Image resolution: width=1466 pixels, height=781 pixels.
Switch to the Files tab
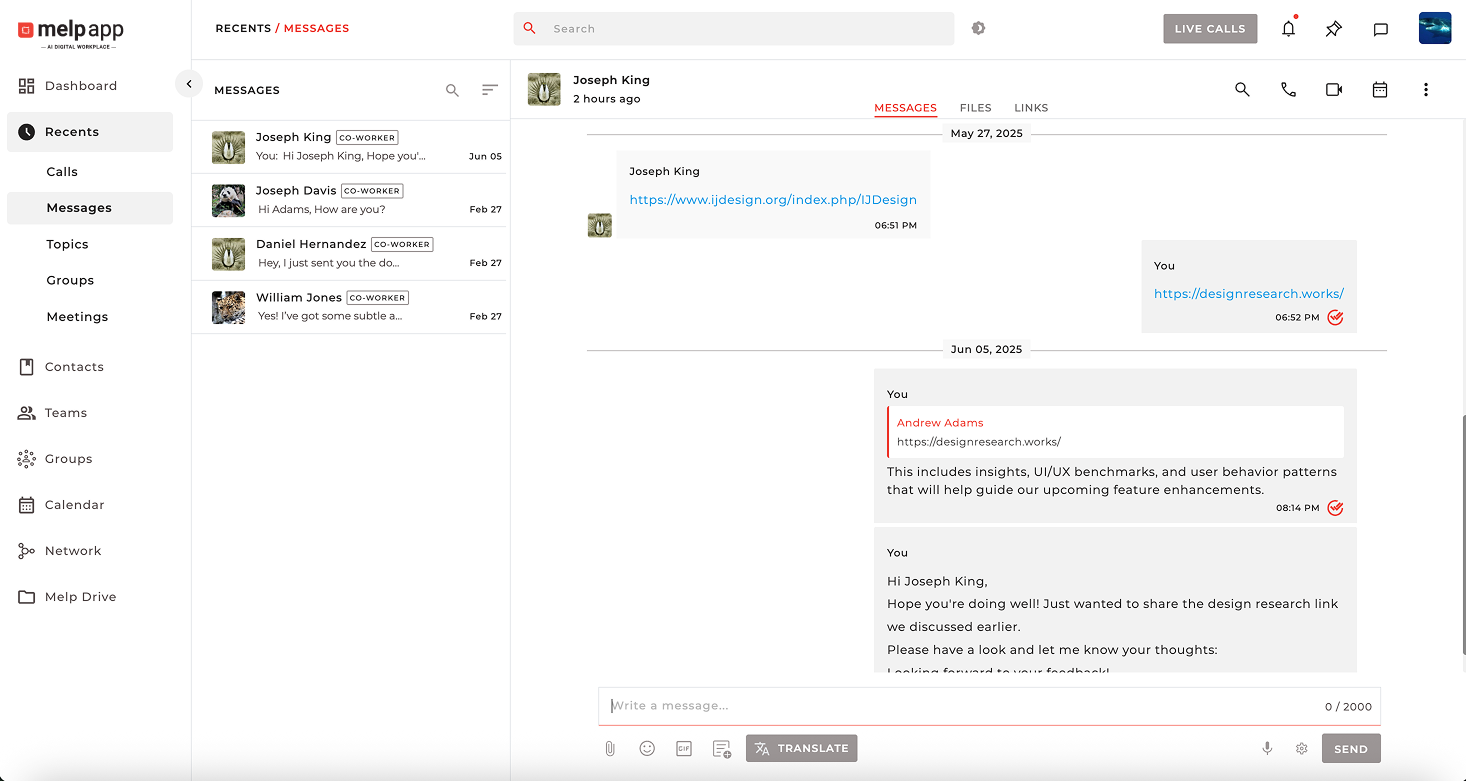pyautogui.click(x=975, y=108)
